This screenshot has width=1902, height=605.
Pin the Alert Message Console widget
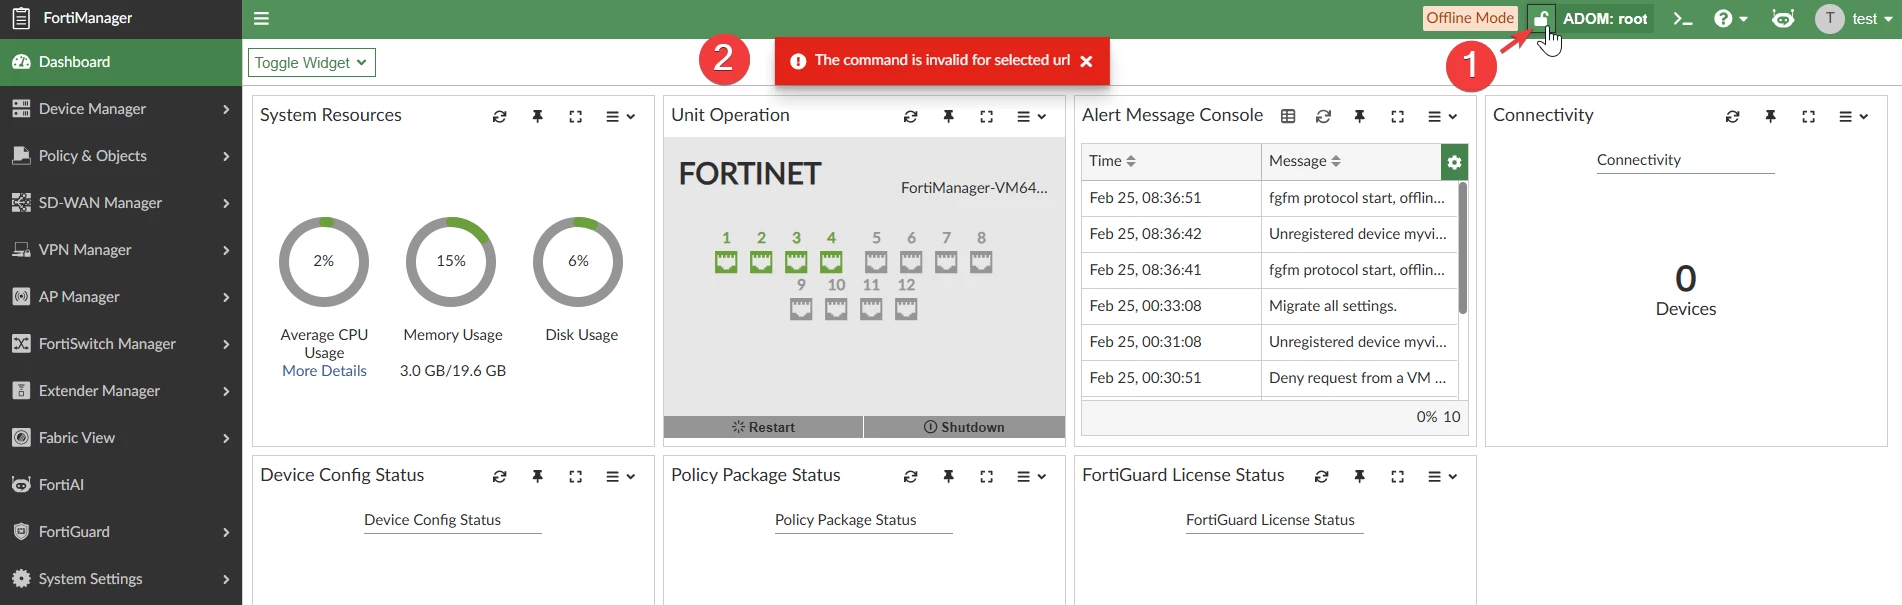coord(1359,117)
